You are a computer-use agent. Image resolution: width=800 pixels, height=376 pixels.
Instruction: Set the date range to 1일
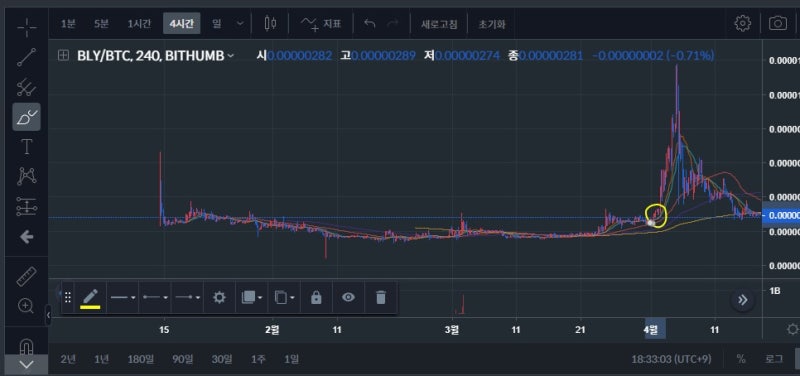point(291,359)
